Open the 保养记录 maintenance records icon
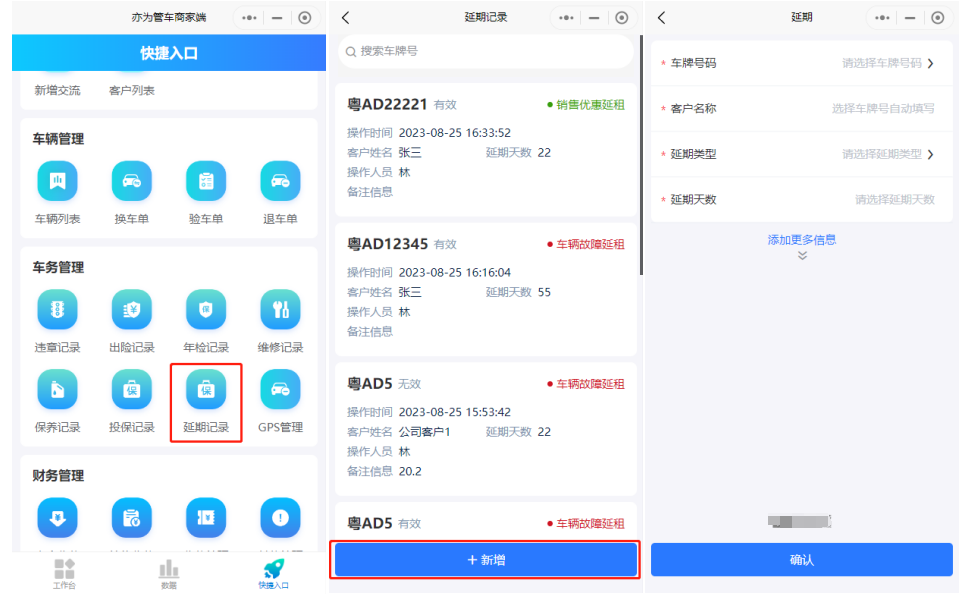The image size is (976, 601). pos(57,390)
